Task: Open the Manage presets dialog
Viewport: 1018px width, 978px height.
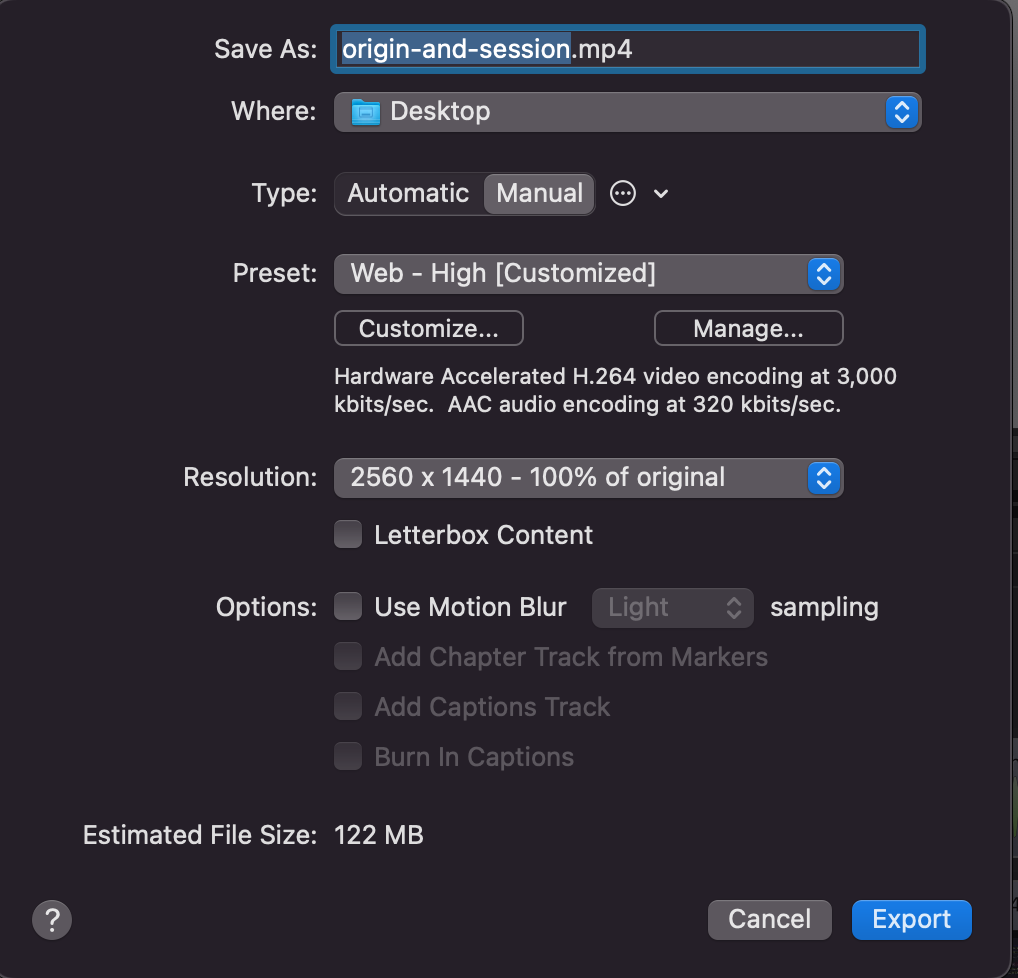Action: pyautogui.click(x=748, y=327)
